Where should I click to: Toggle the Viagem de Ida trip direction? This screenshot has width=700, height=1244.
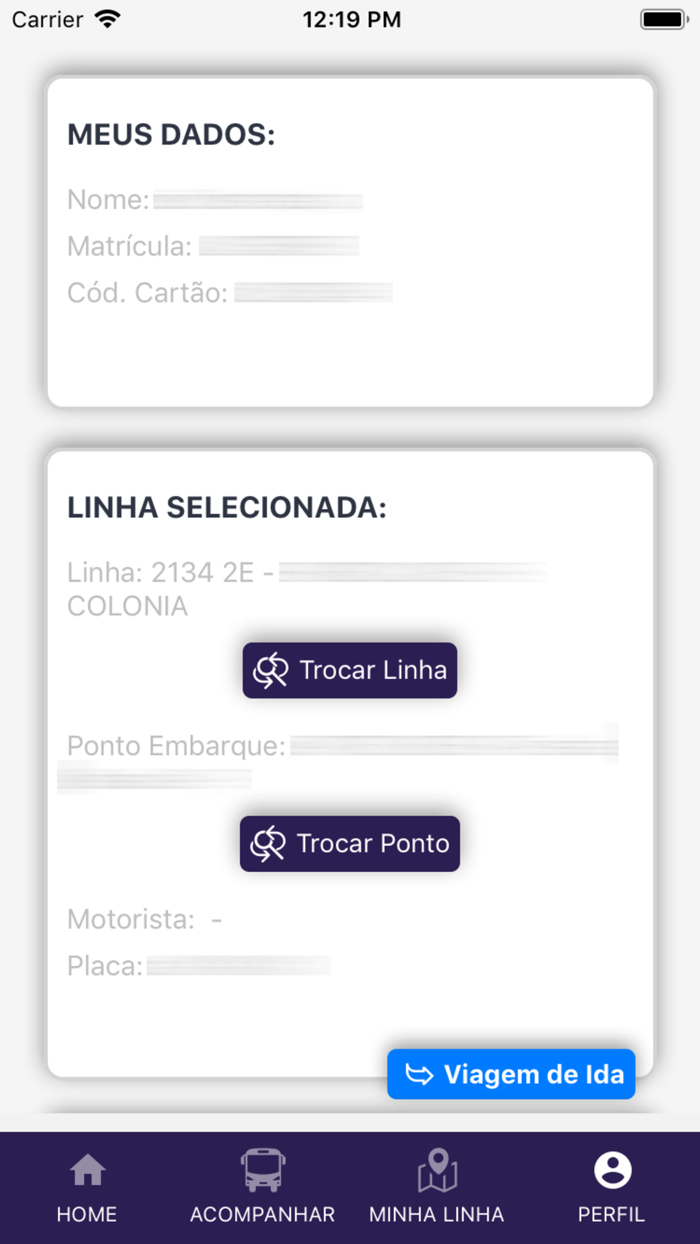click(x=511, y=1075)
